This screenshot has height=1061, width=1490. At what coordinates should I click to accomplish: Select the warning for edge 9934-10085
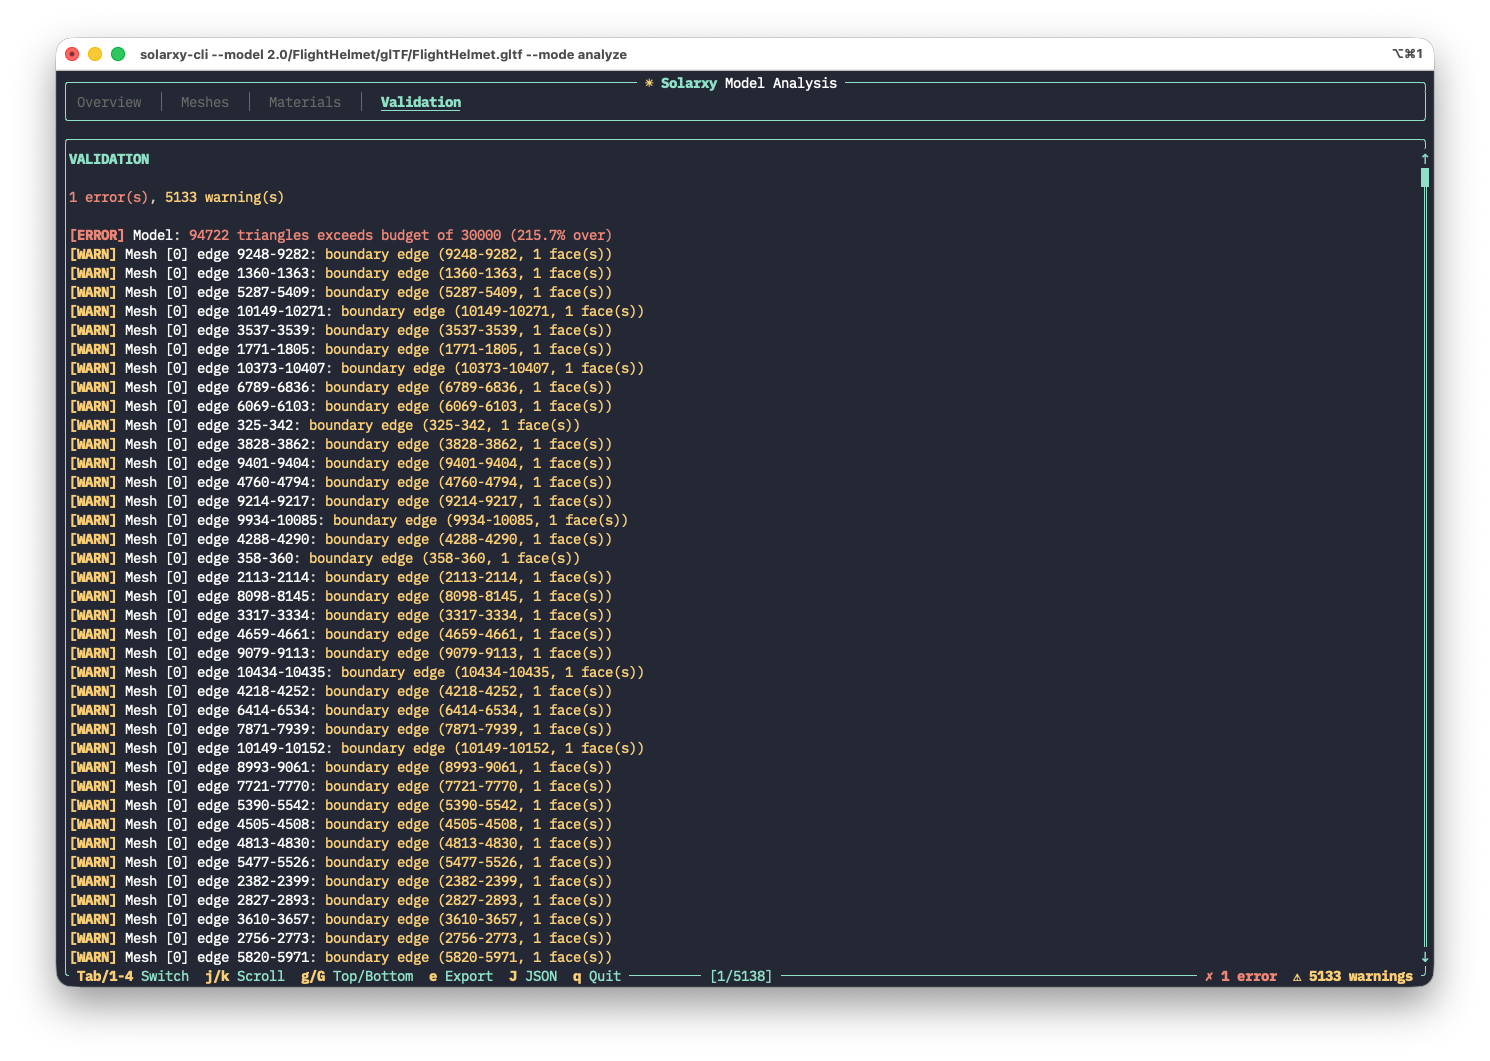[349, 520]
